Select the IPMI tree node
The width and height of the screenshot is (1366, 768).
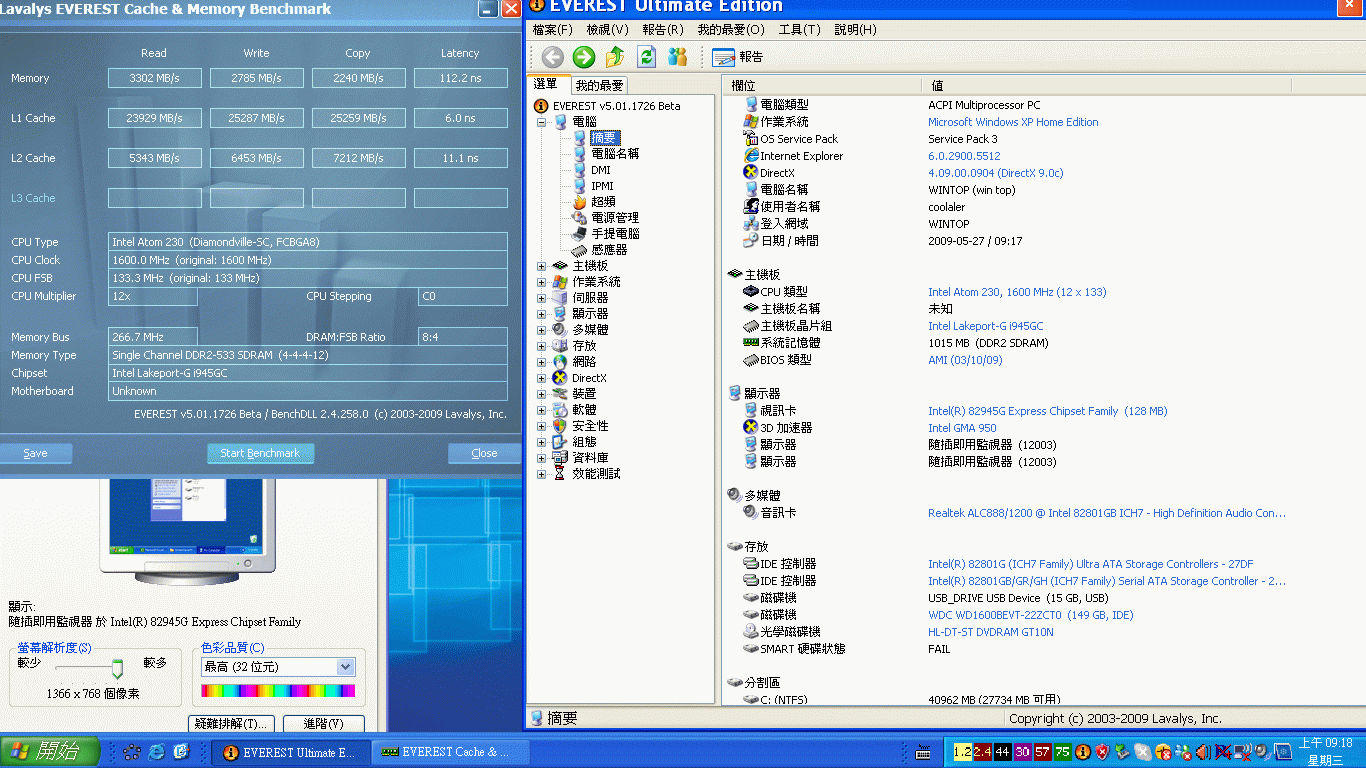(x=602, y=186)
